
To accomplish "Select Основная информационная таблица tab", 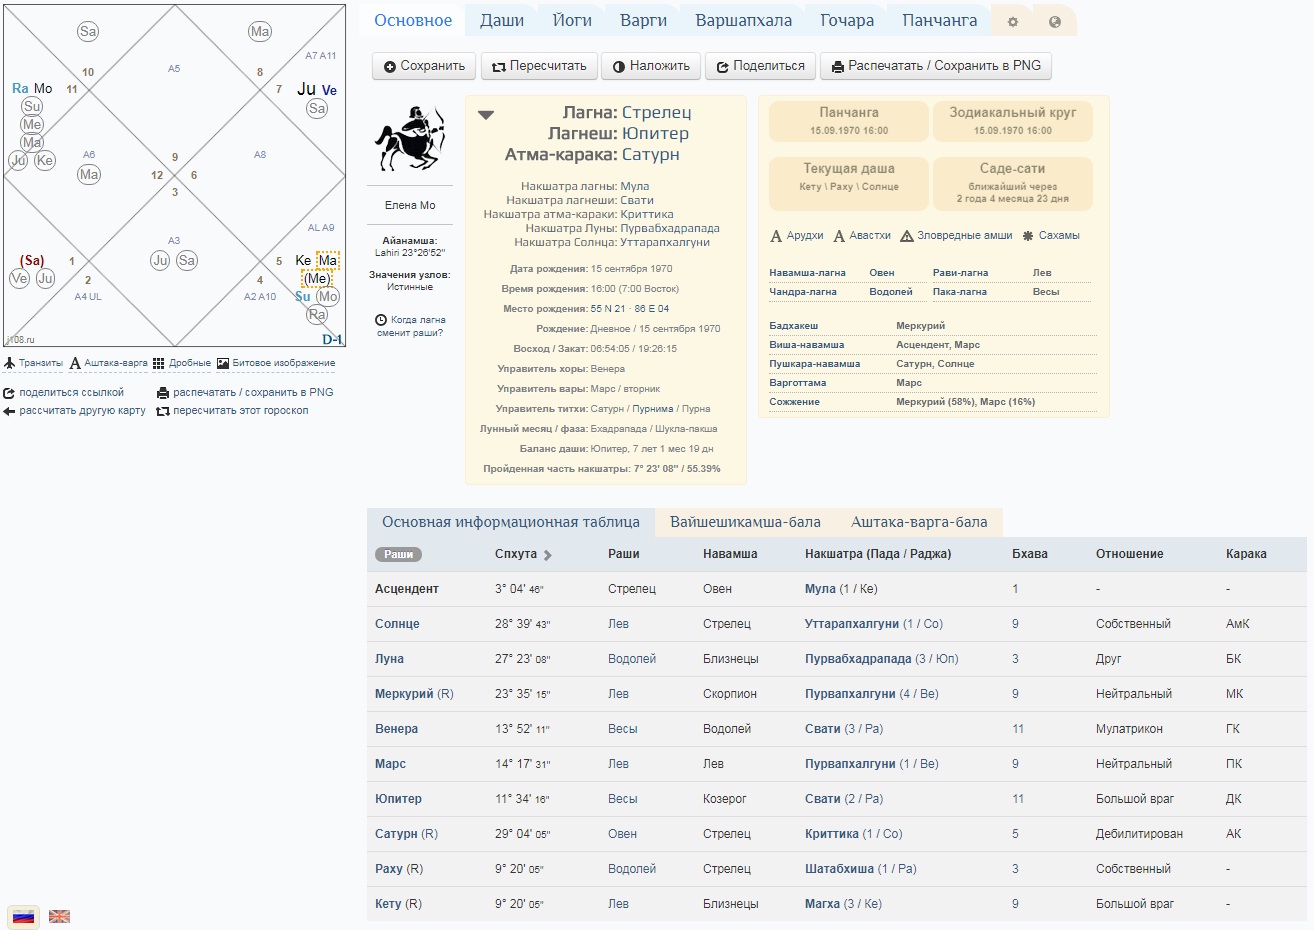I will pyautogui.click(x=511, y=522).
